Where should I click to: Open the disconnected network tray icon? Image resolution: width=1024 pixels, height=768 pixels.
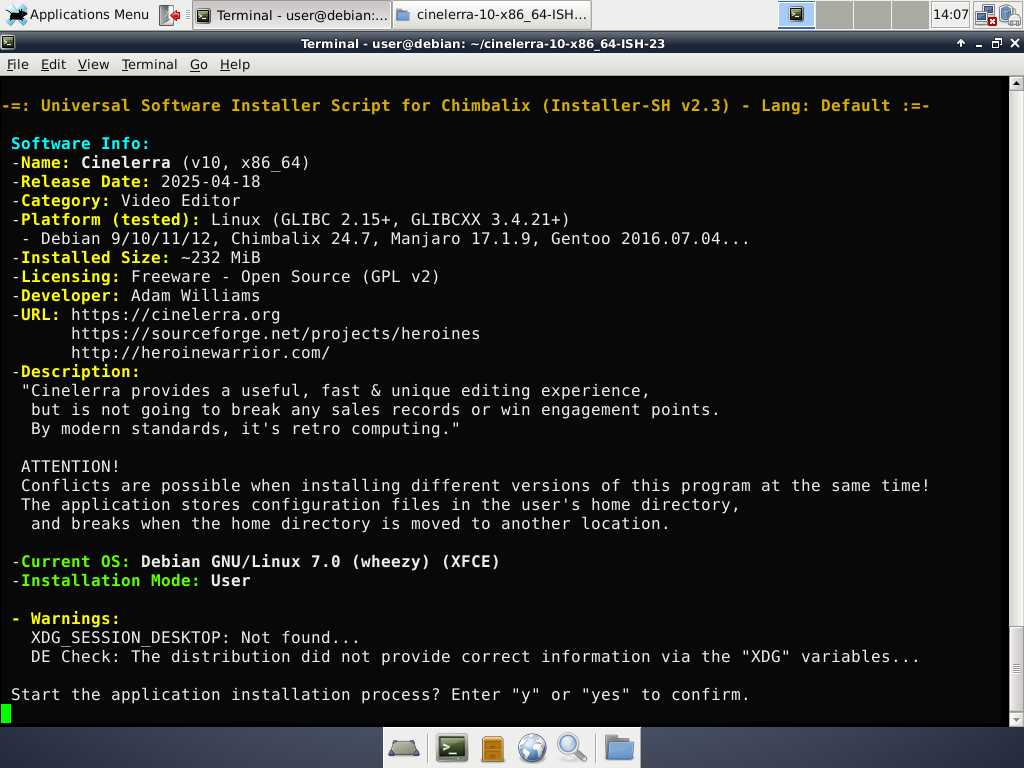985,15
